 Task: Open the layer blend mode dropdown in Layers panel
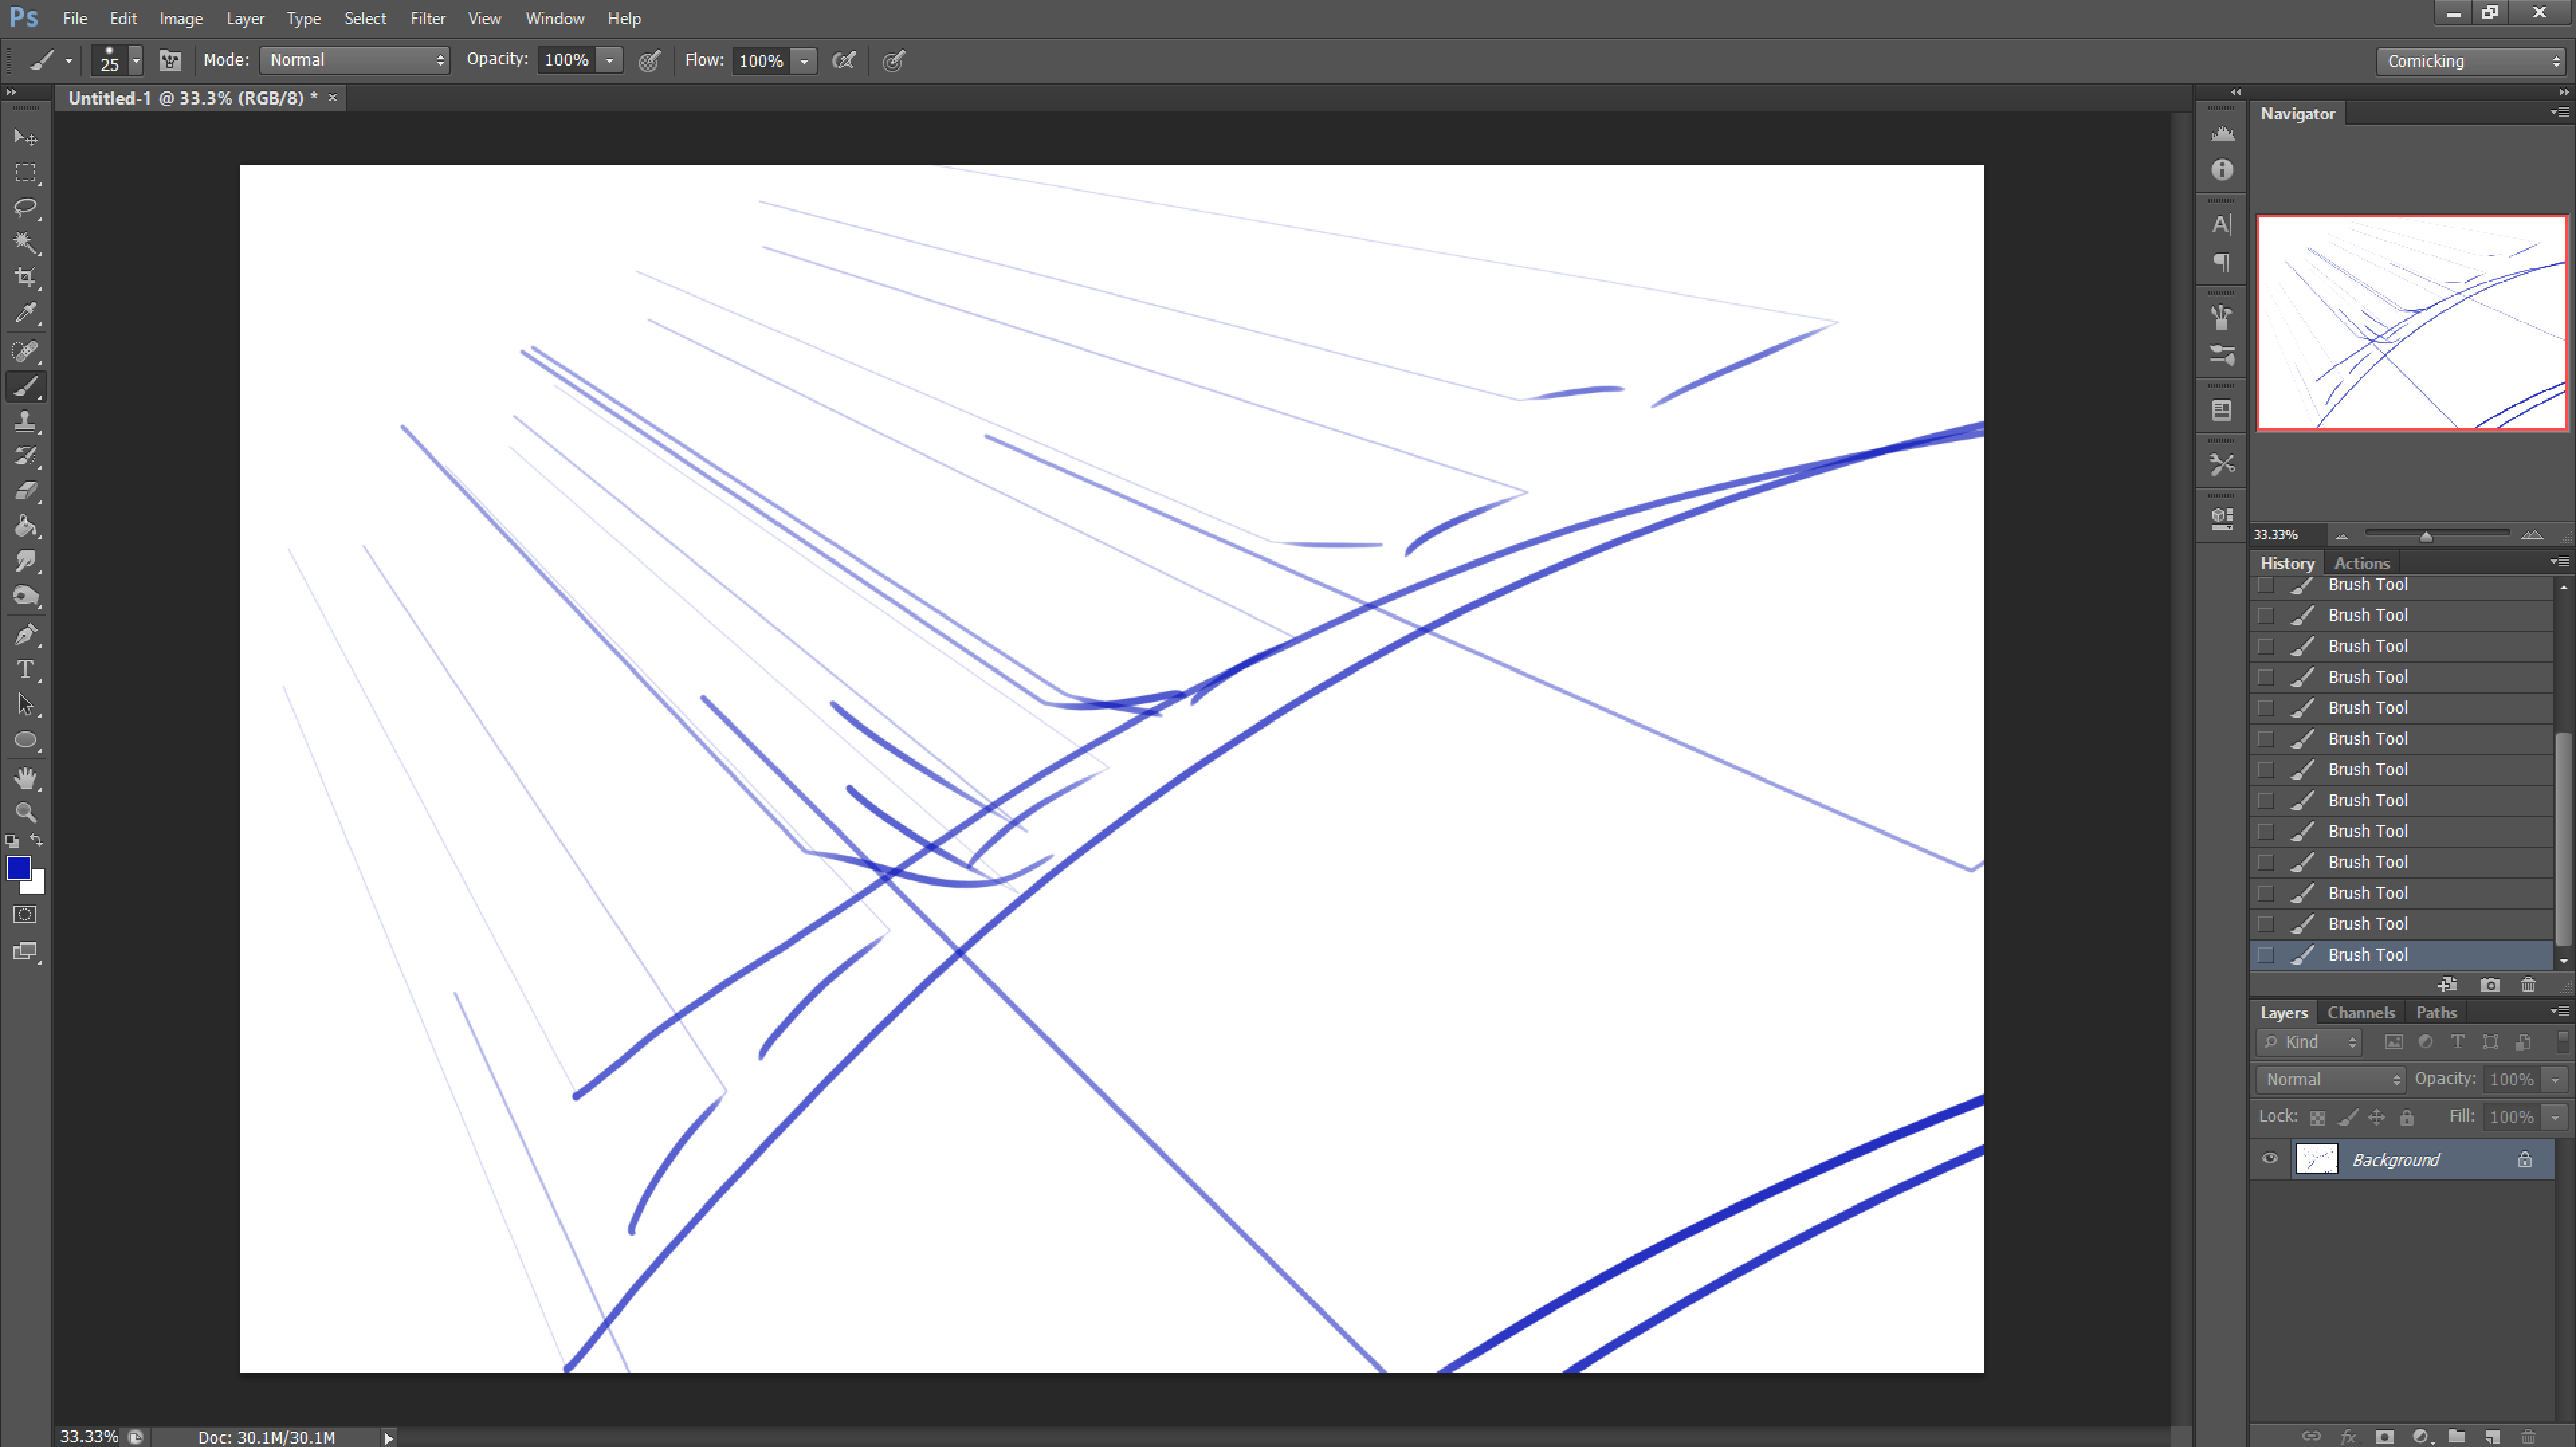point(2330,1079)
